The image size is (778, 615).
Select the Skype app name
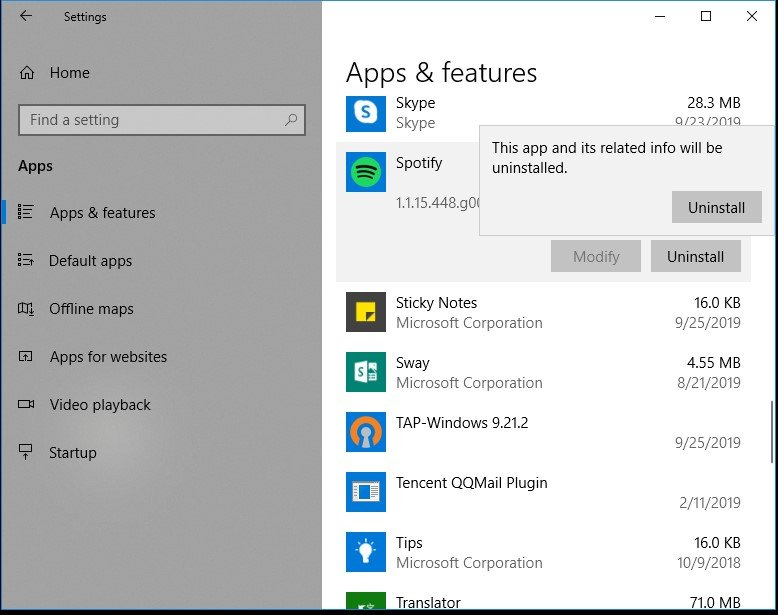coord(415,103)
